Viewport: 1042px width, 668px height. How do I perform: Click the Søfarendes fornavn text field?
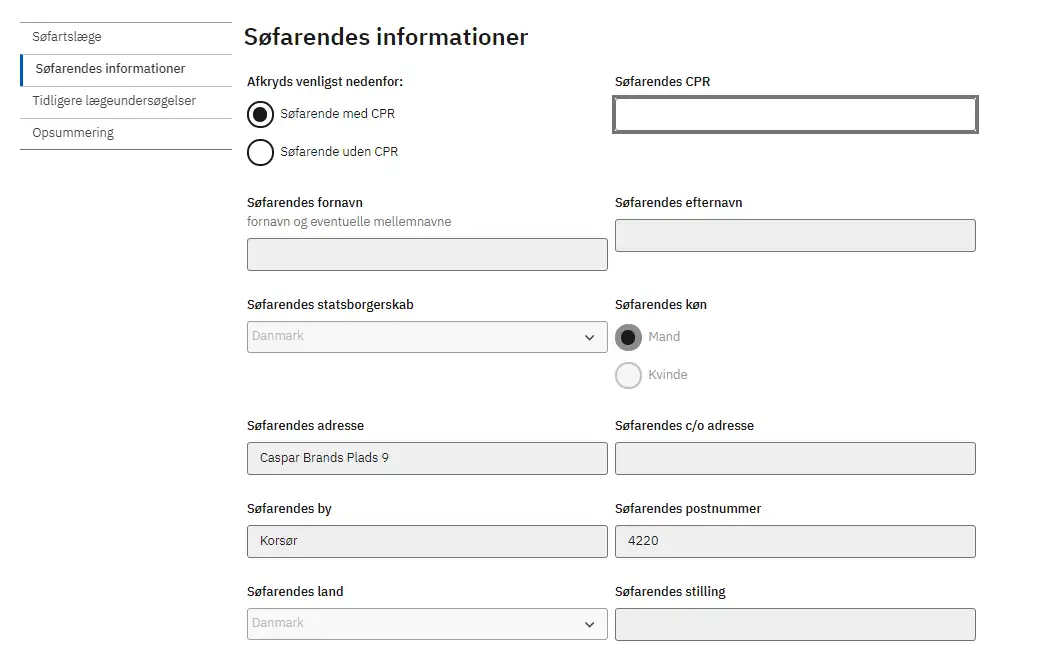tap(427, 255)
